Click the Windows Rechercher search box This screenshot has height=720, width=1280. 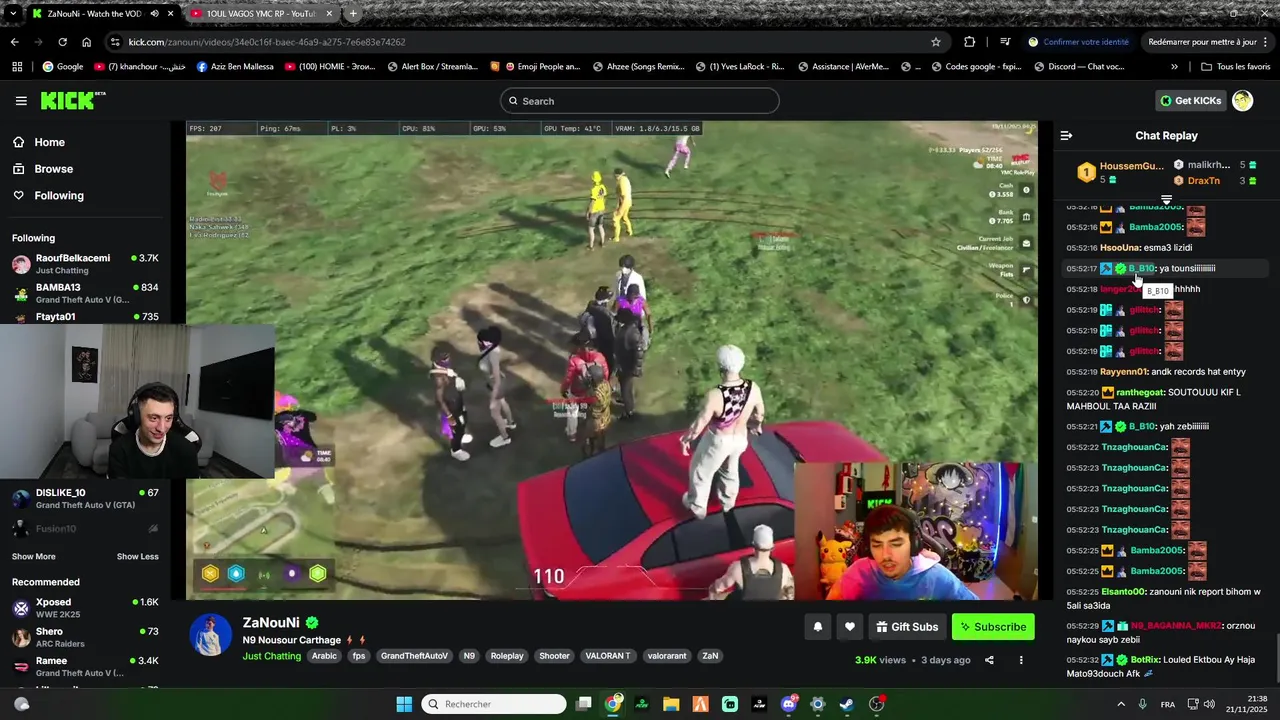pyautogui.click(x=494, y=704)
